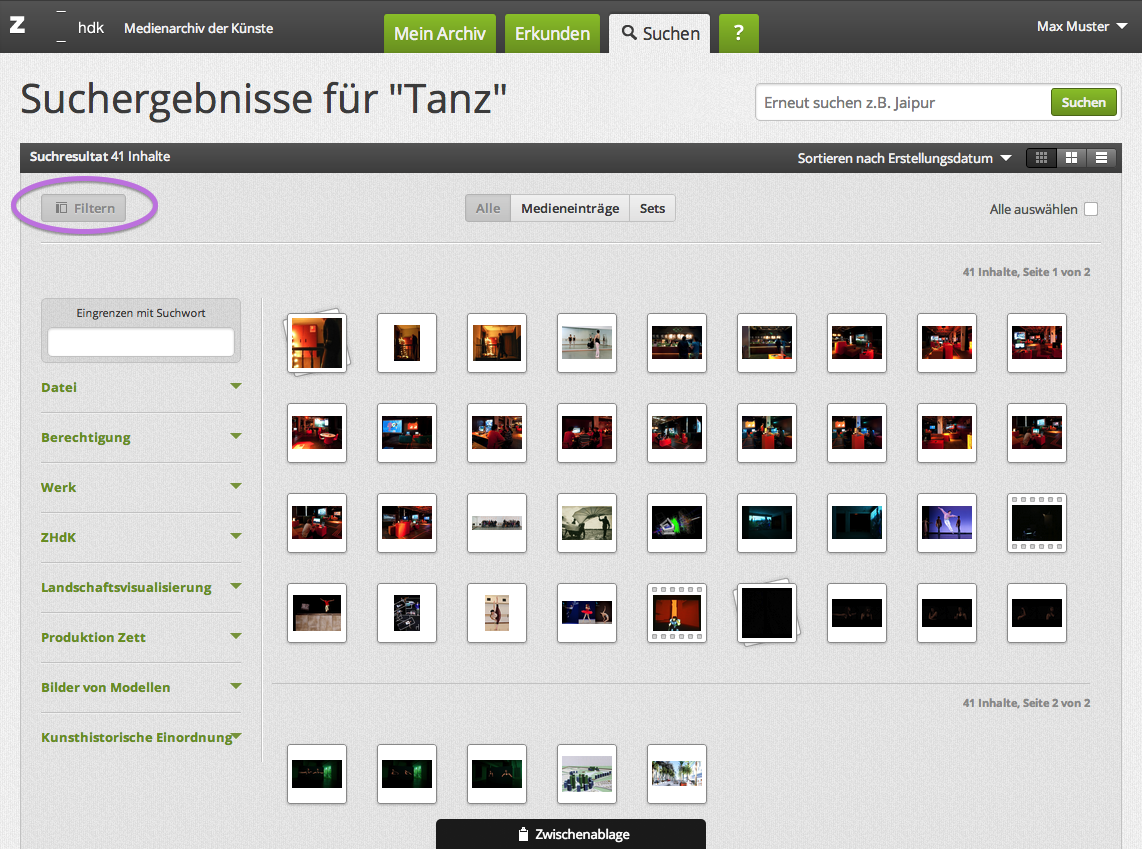Open the question mark help tab
Screen dimensions: 1142x849
click(x=738, y=33)
